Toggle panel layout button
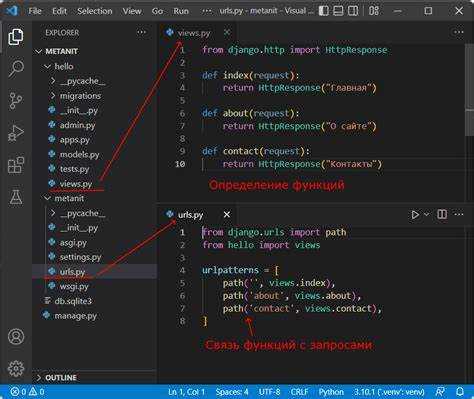The width and height of the screenshot is (474, 399). pyautogui.click(x=338, y=11)
